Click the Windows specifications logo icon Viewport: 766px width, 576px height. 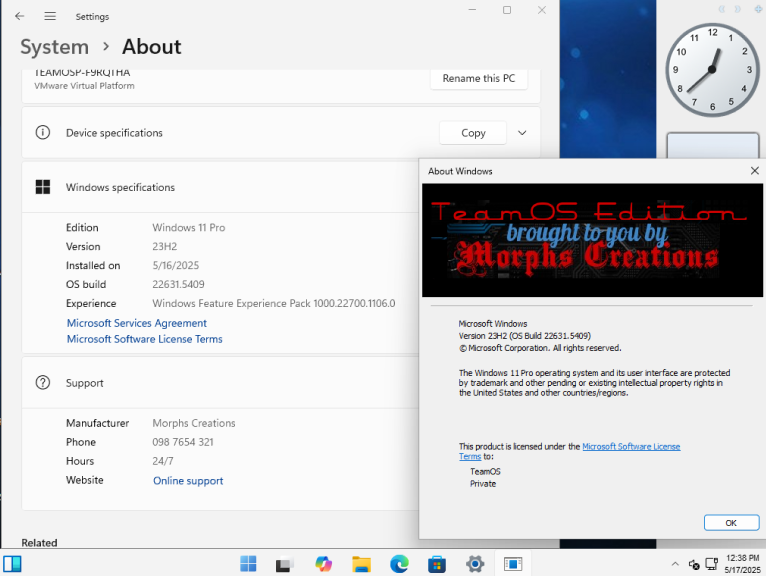[43, 187]
